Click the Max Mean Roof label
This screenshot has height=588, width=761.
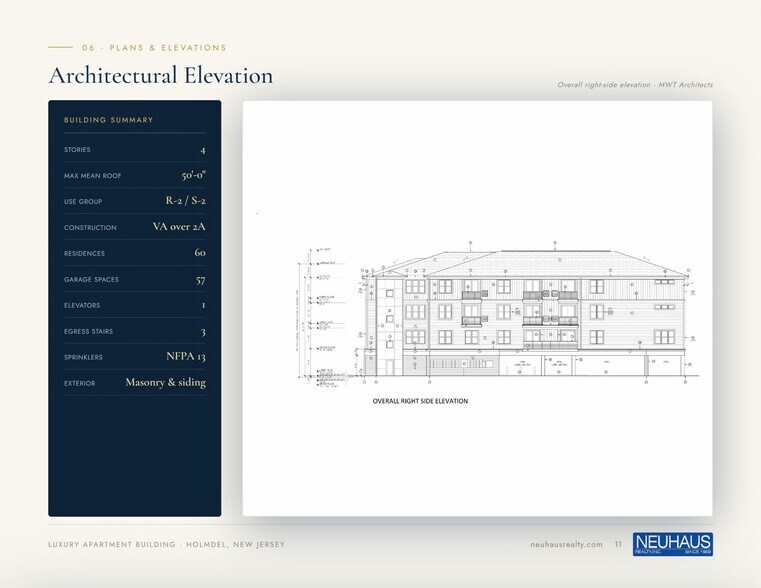[x=92, y=176]
